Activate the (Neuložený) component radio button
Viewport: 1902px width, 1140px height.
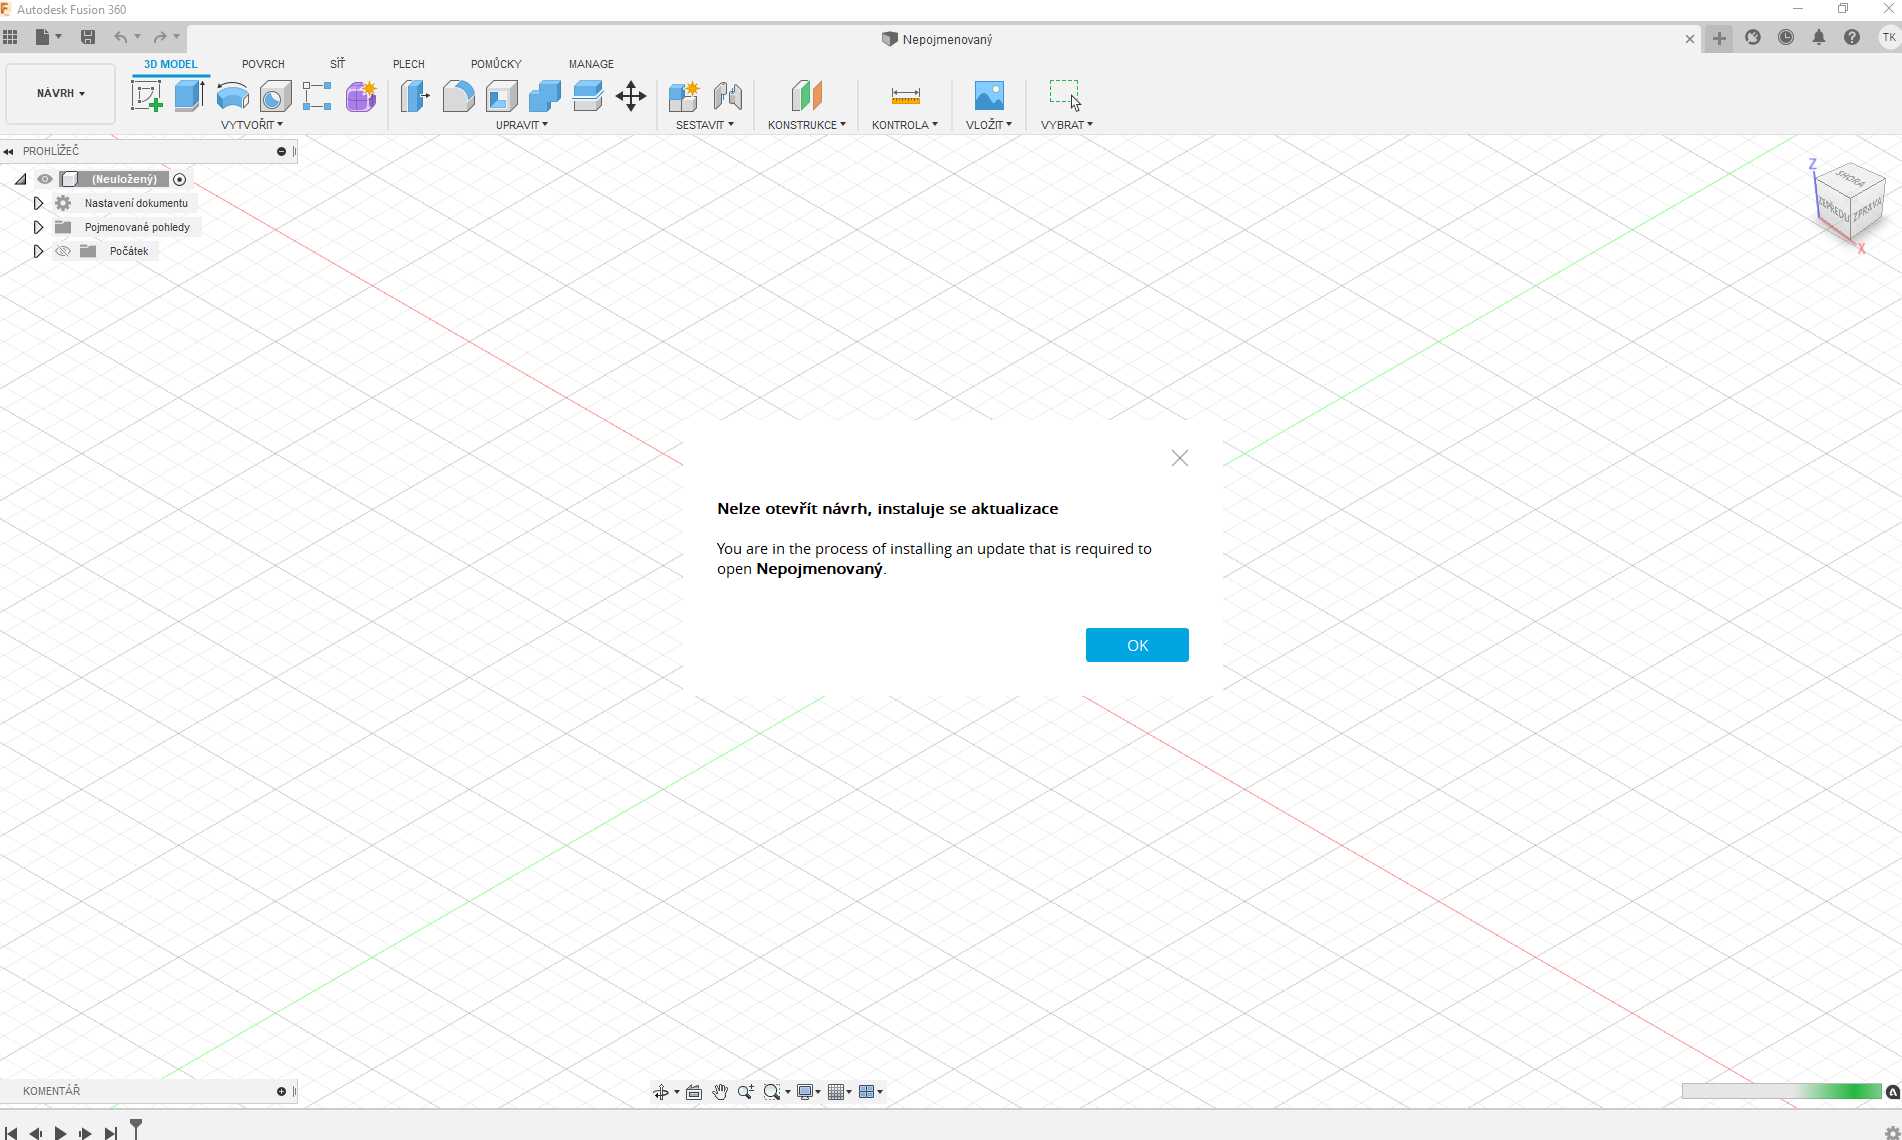click(180, 179)
